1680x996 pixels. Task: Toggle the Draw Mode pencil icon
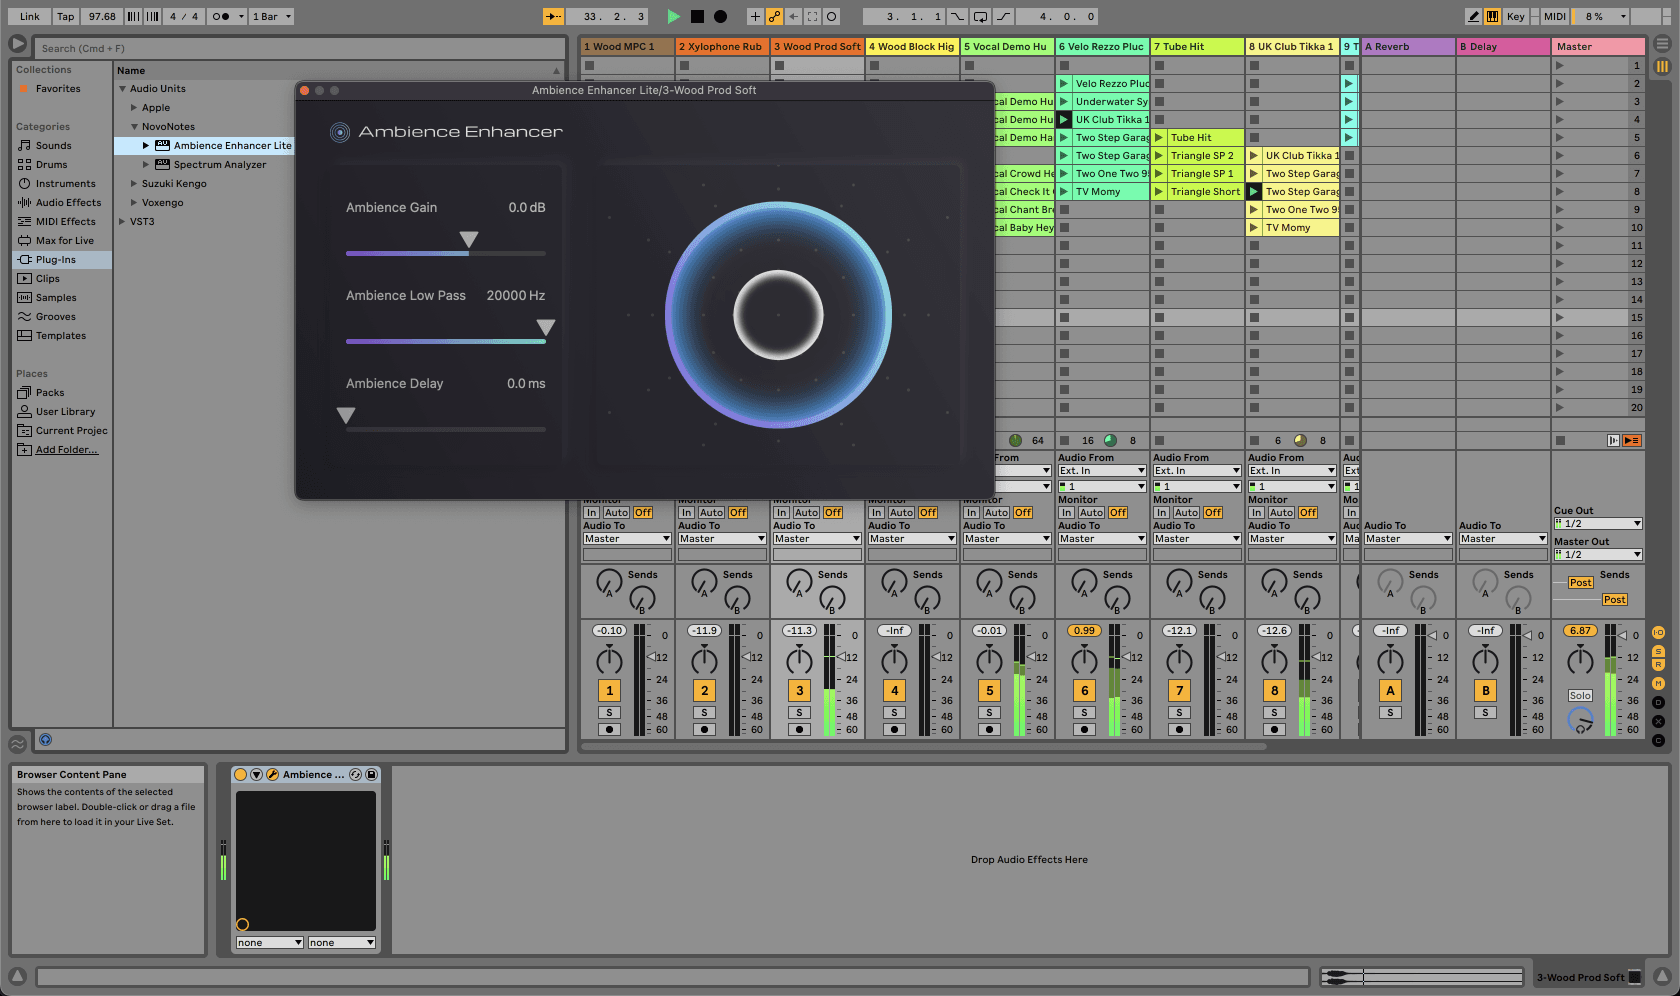tap(1473, 16)
